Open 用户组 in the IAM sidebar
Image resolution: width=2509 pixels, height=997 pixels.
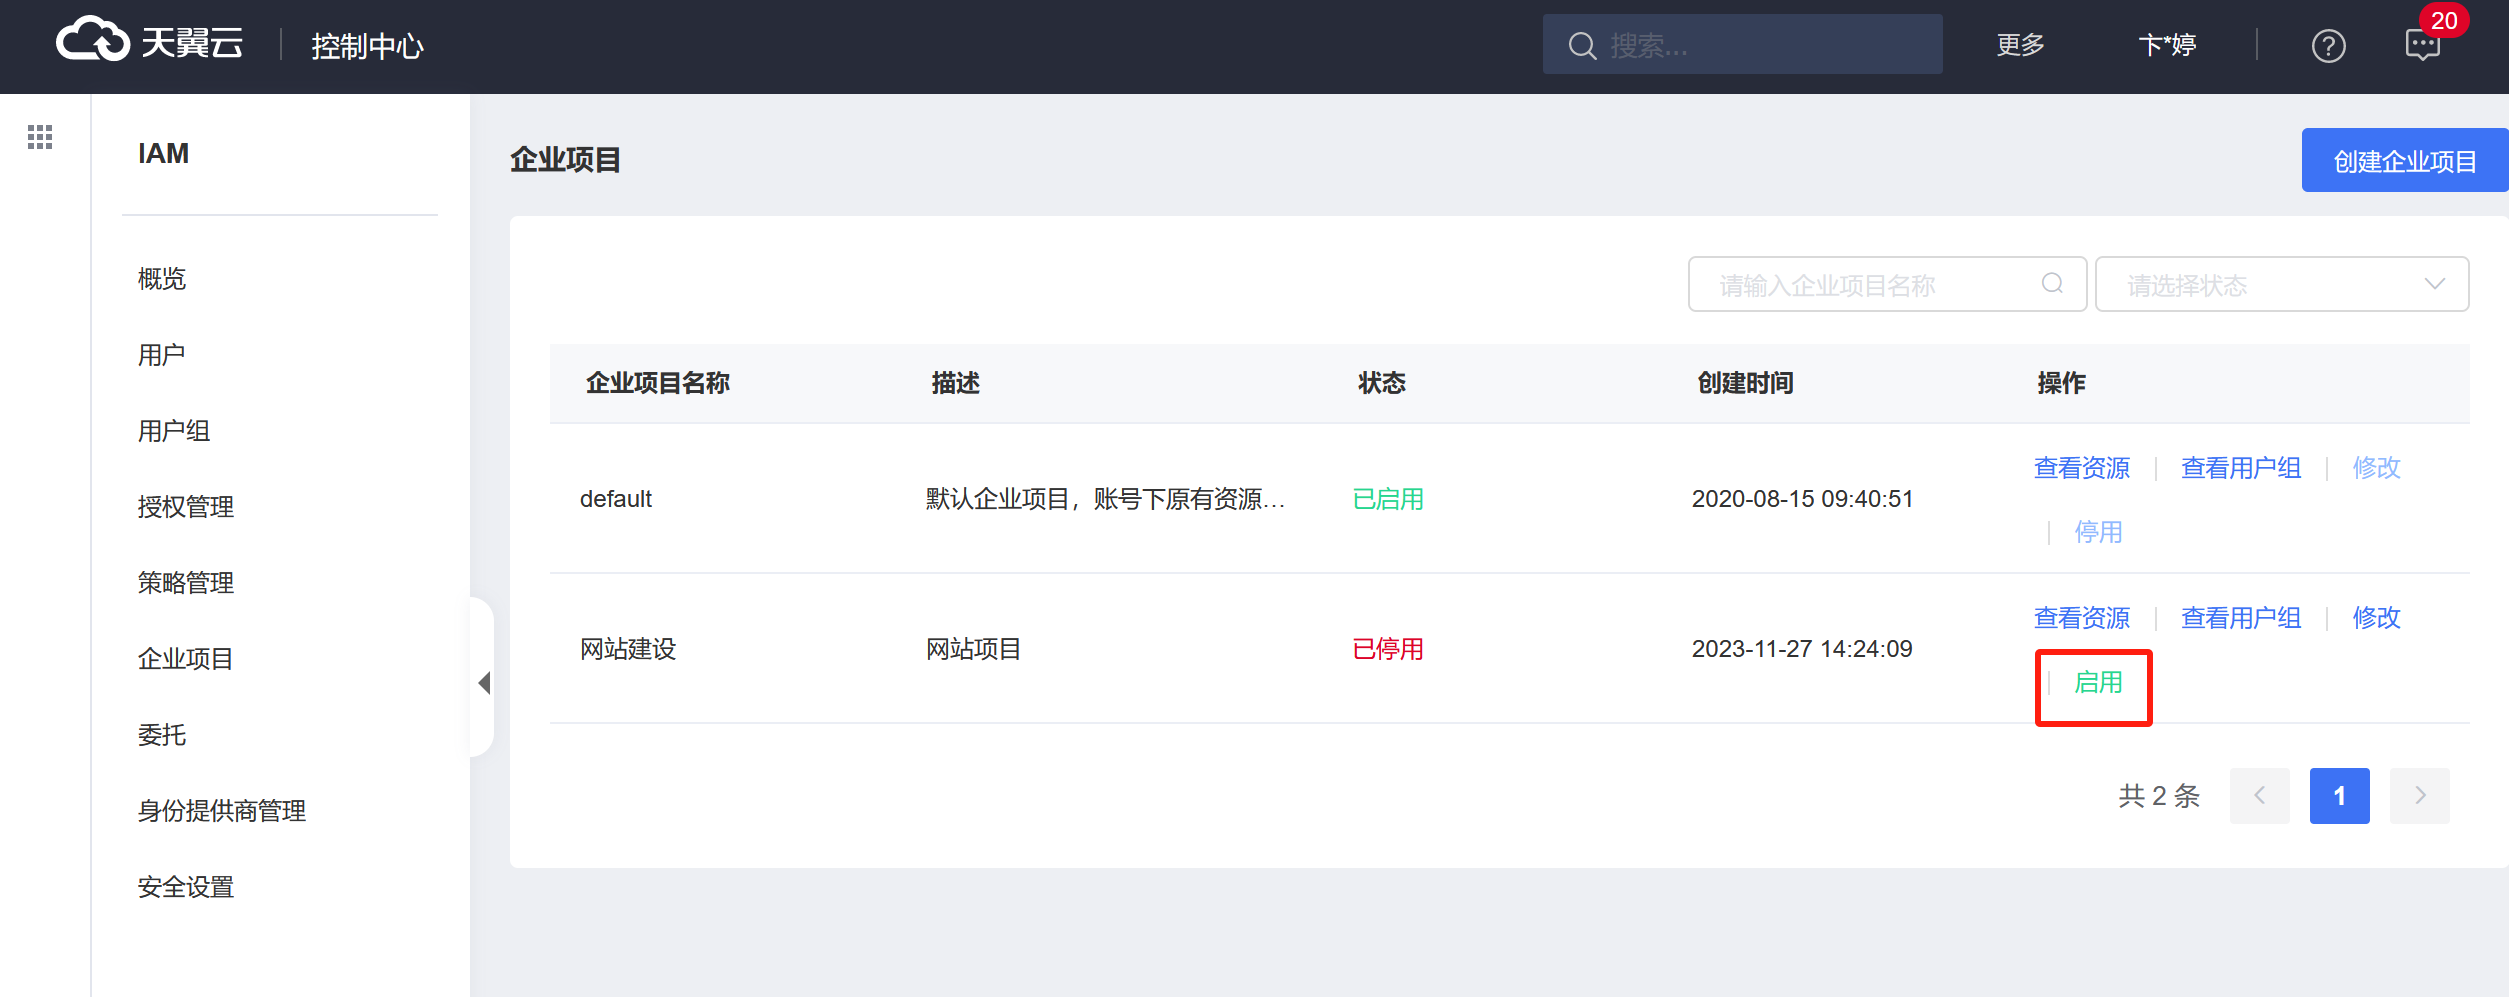pos(174,431)
